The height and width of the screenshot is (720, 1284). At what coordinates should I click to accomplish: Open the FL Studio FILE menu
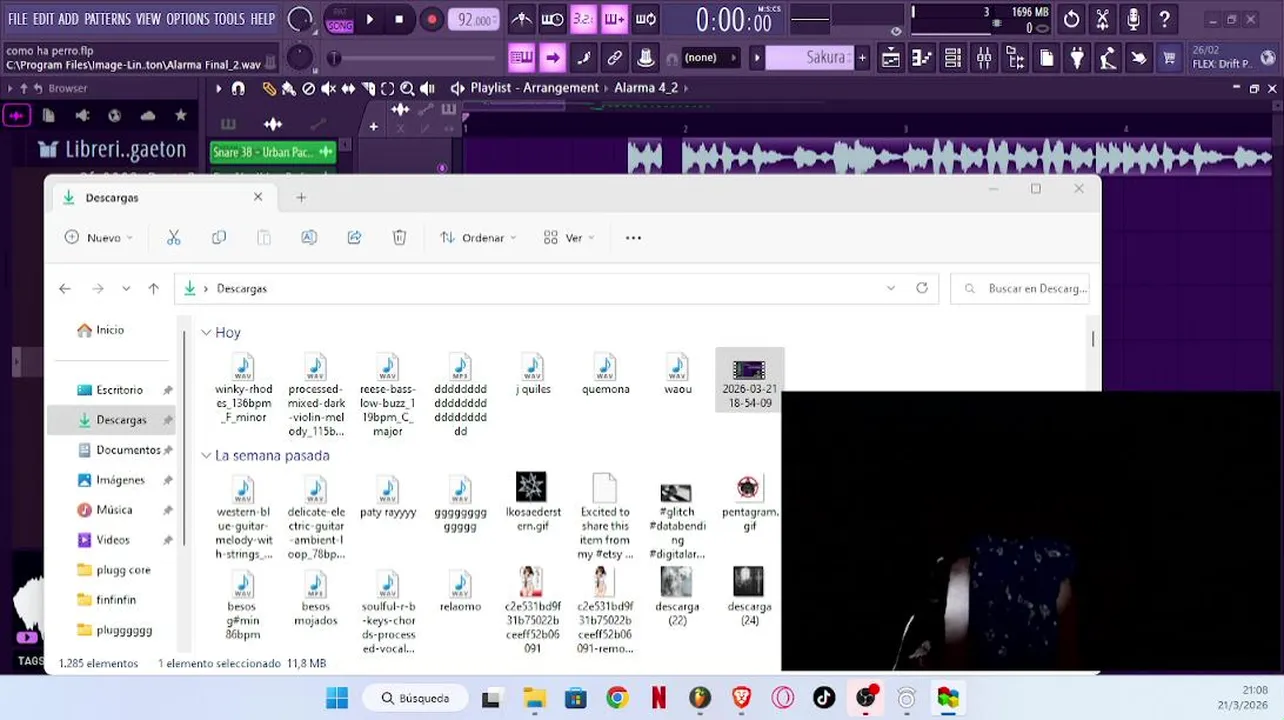tap(18, 19)
